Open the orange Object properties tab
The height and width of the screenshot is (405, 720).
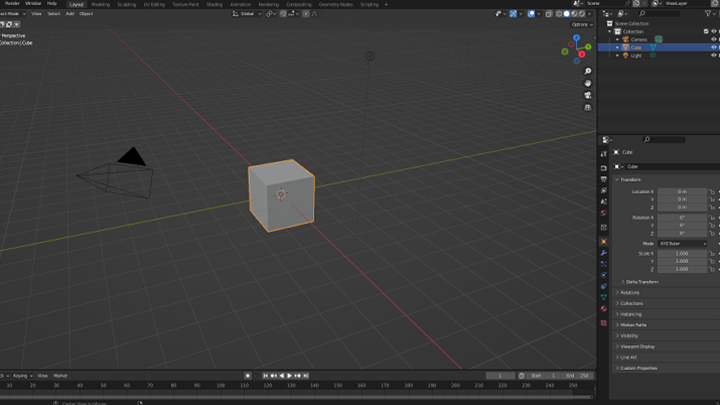coord(603,242)
